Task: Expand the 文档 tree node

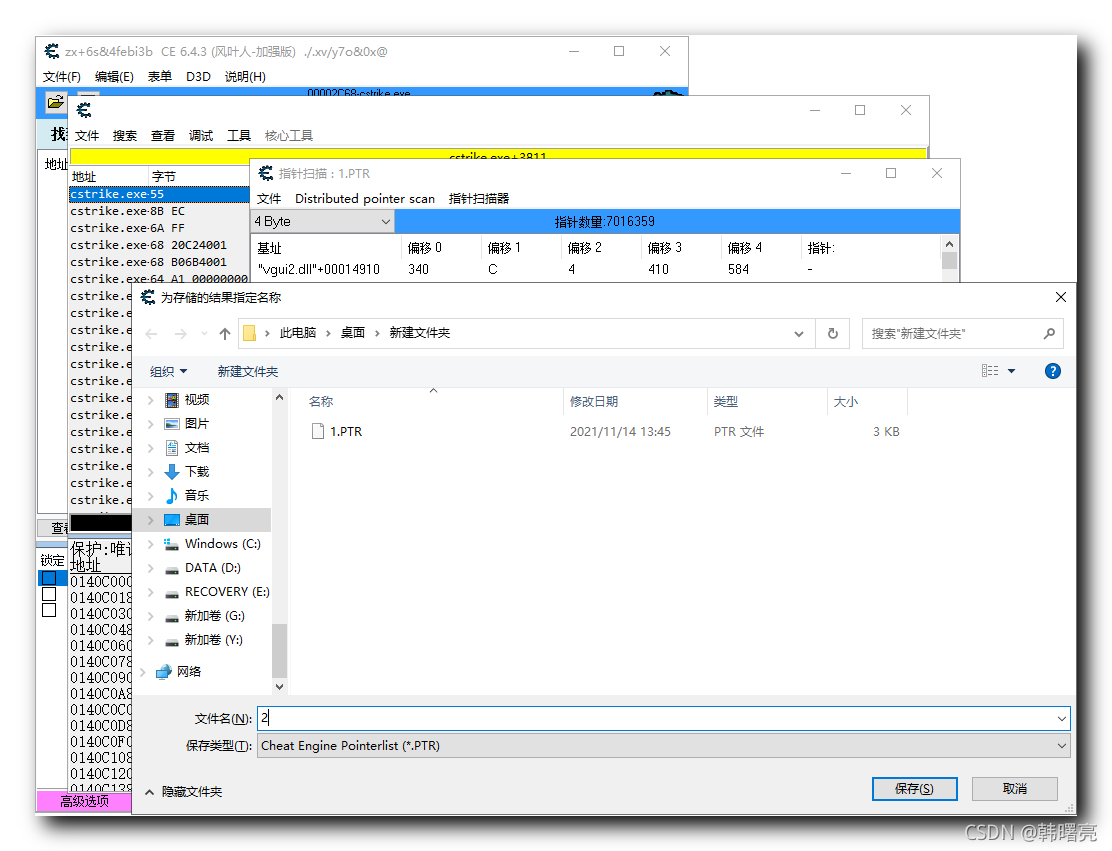Action: click(x=150, y=448)
